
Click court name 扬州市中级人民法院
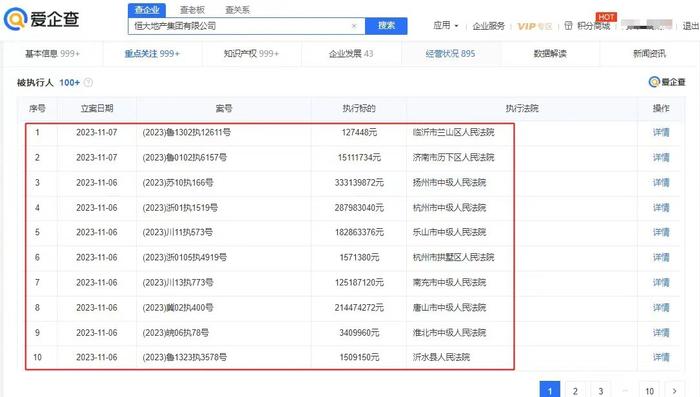click(x=449, y=182)
